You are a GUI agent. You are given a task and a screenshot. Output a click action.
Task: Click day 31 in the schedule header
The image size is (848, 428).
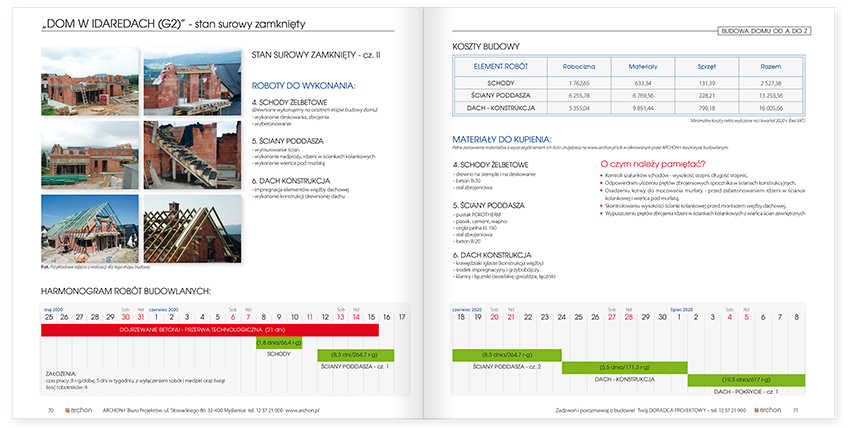[141, 317]
